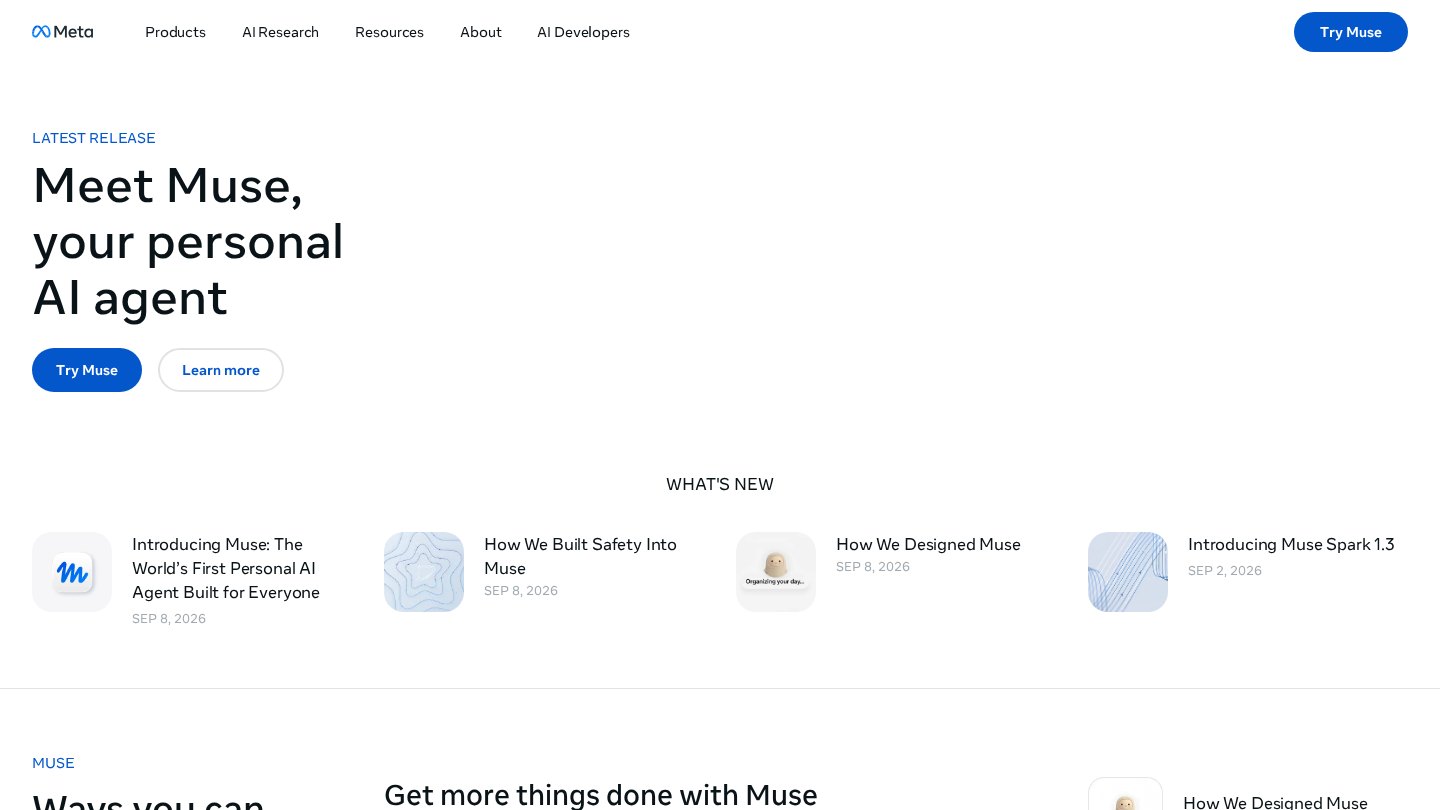Viewport: 1440px width, 810px height.
Task: Open the blue wave lines thumbnail
Action: [1128, 572]
